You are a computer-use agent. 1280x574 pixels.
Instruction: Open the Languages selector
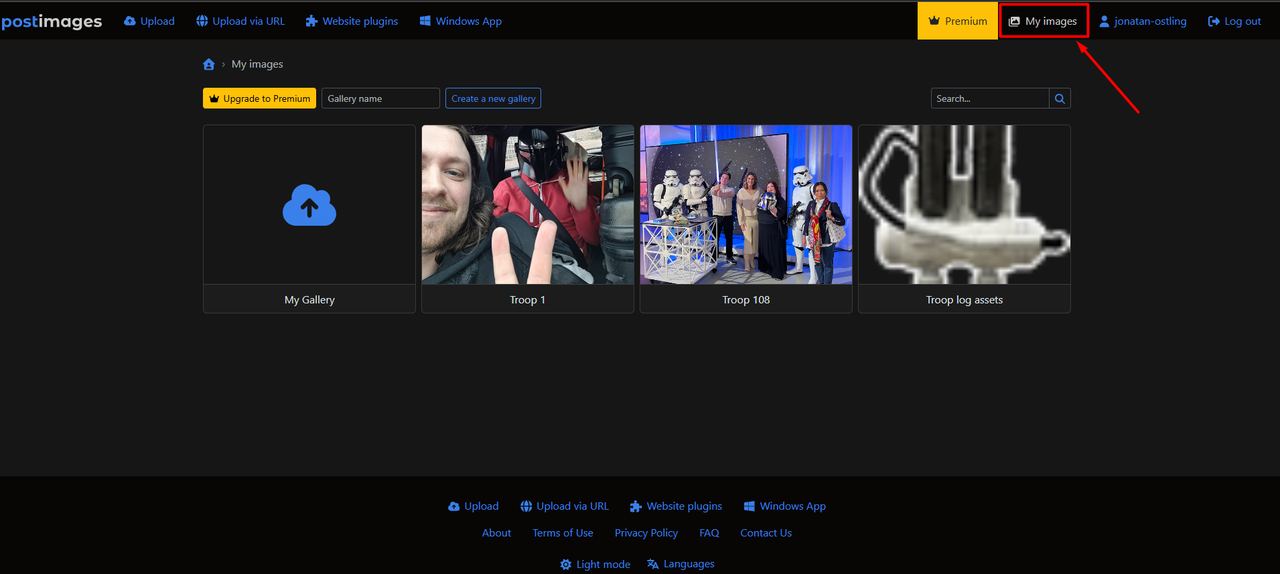point(681,564)
